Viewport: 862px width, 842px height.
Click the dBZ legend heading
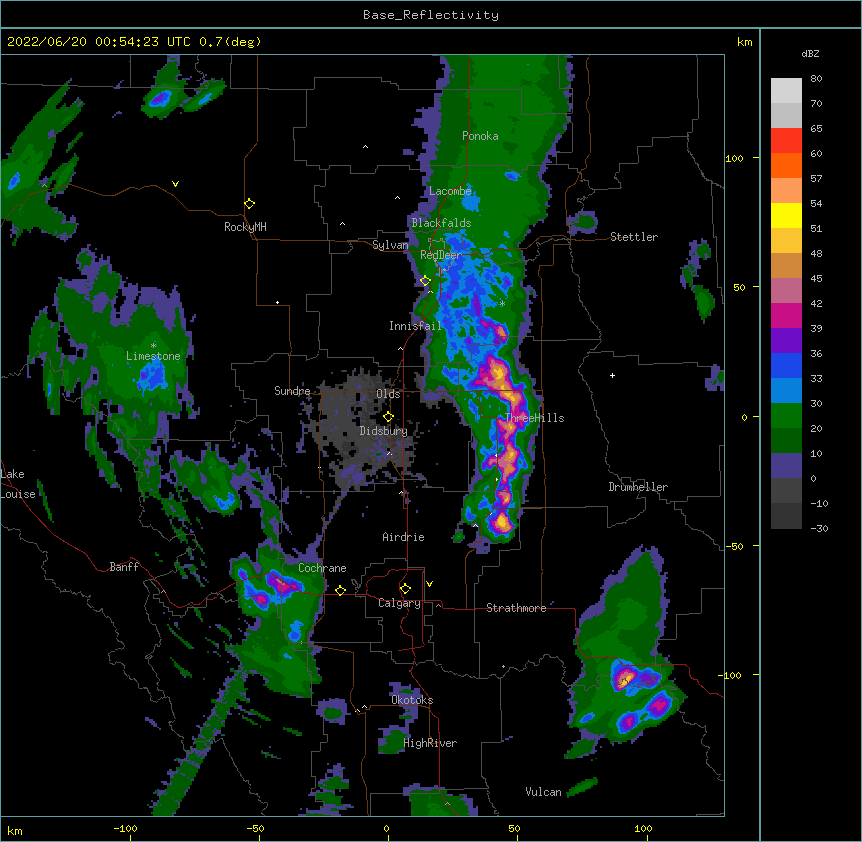pyautogui.click(x=810, y=54)
